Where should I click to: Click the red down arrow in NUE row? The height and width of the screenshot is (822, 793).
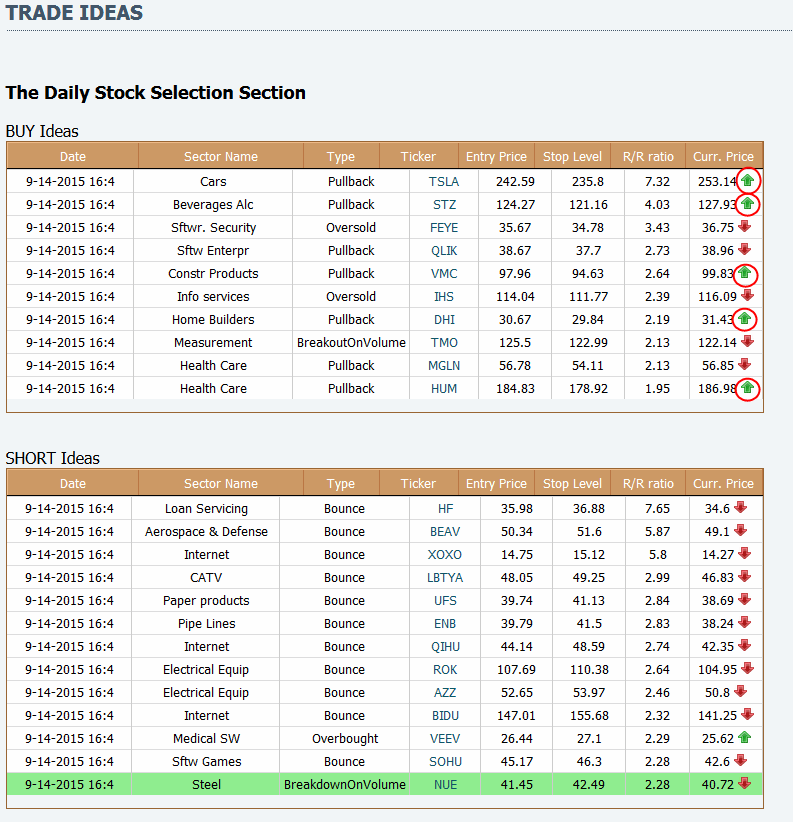pyautogui.click(x=744, y=784)
